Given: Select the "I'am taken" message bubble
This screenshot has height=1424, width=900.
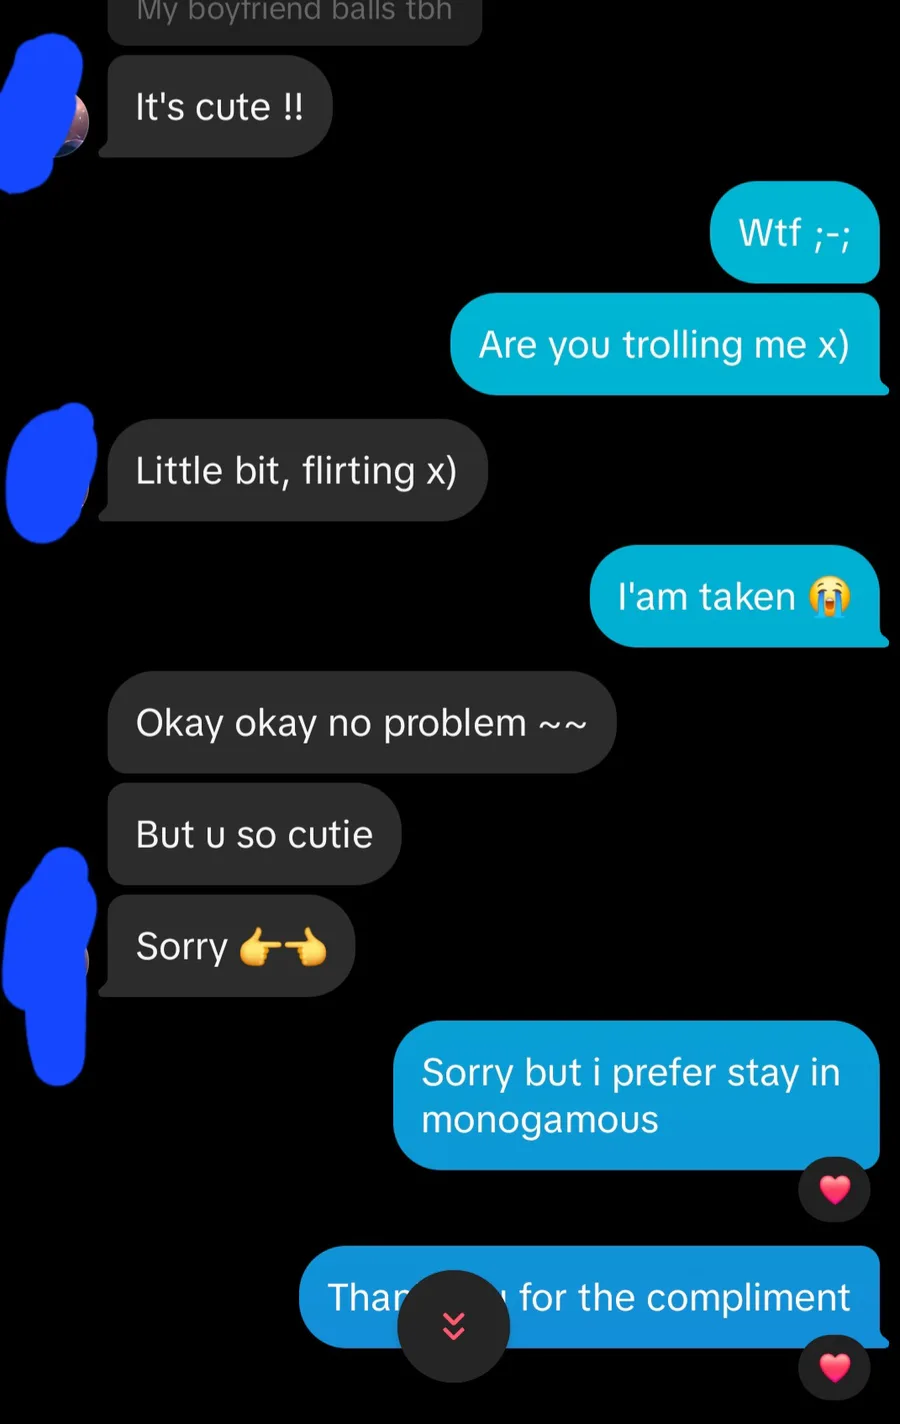Looking at the screenshot, I should pyautogui.click(x=736, y=596).
